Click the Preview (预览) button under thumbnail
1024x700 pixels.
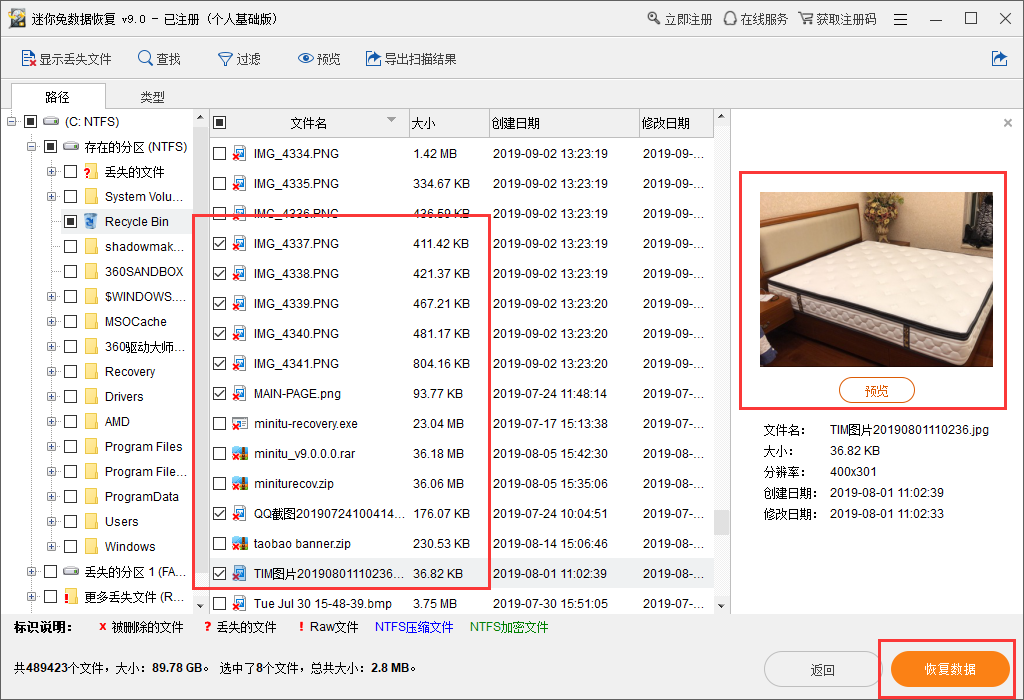[876, 390]
